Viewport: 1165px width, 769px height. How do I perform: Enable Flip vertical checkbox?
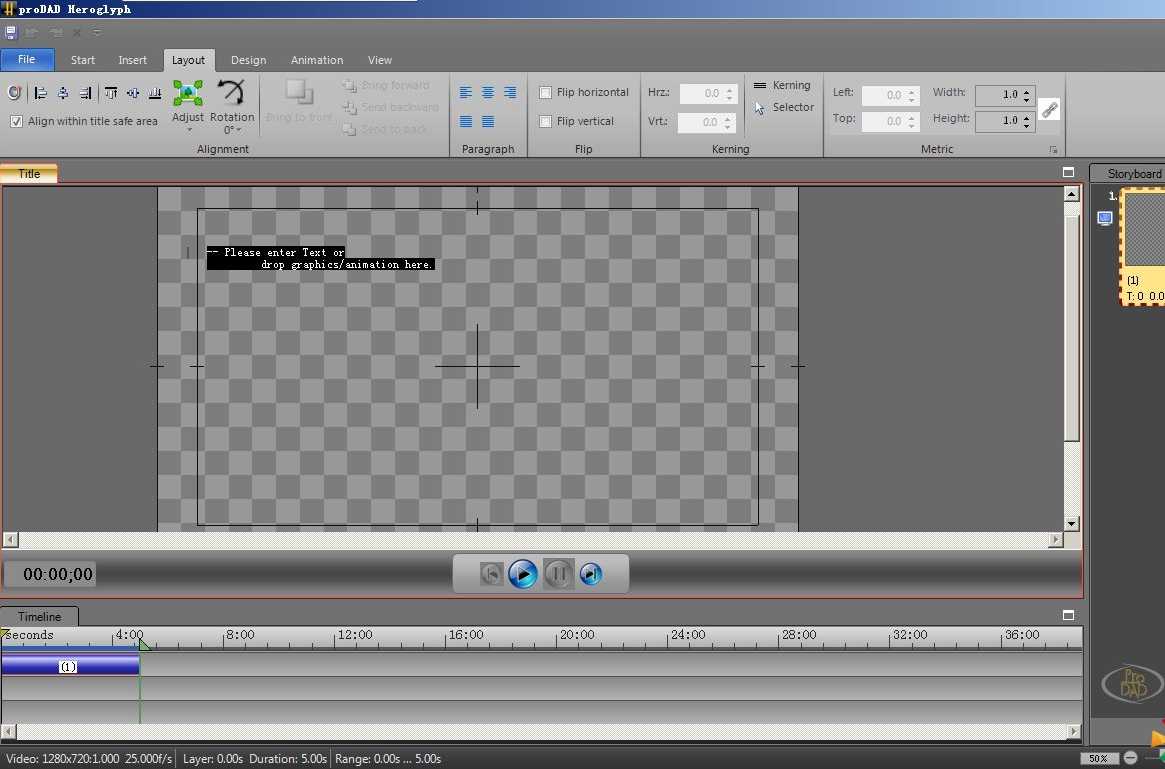click(545, 121)
